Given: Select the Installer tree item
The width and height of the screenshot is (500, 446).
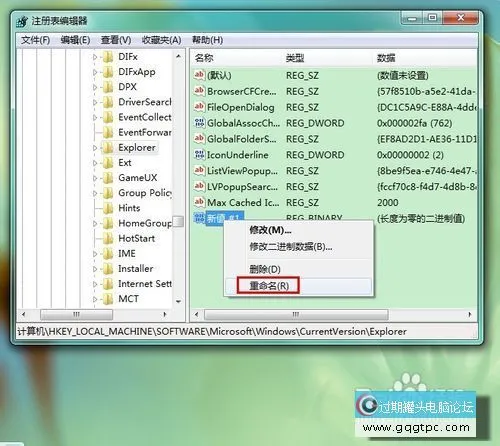Looking at the screenshot, I should pos(136,269).
